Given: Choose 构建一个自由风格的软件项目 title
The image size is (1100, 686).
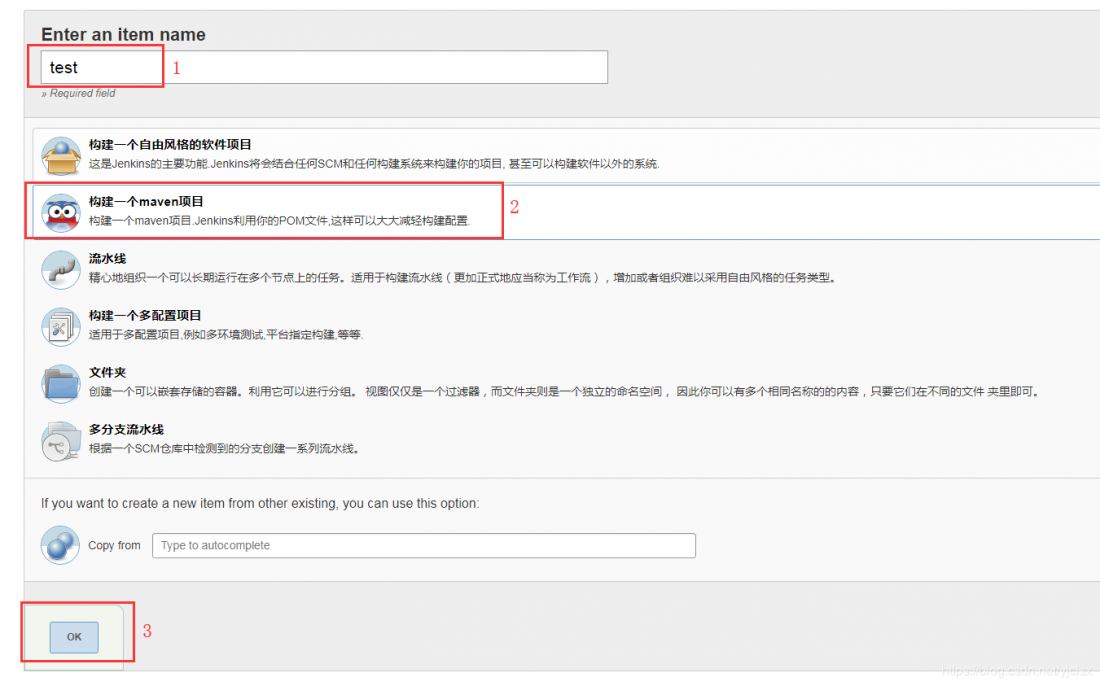Looking at the screenshot, I should click(x=170, y=144).
